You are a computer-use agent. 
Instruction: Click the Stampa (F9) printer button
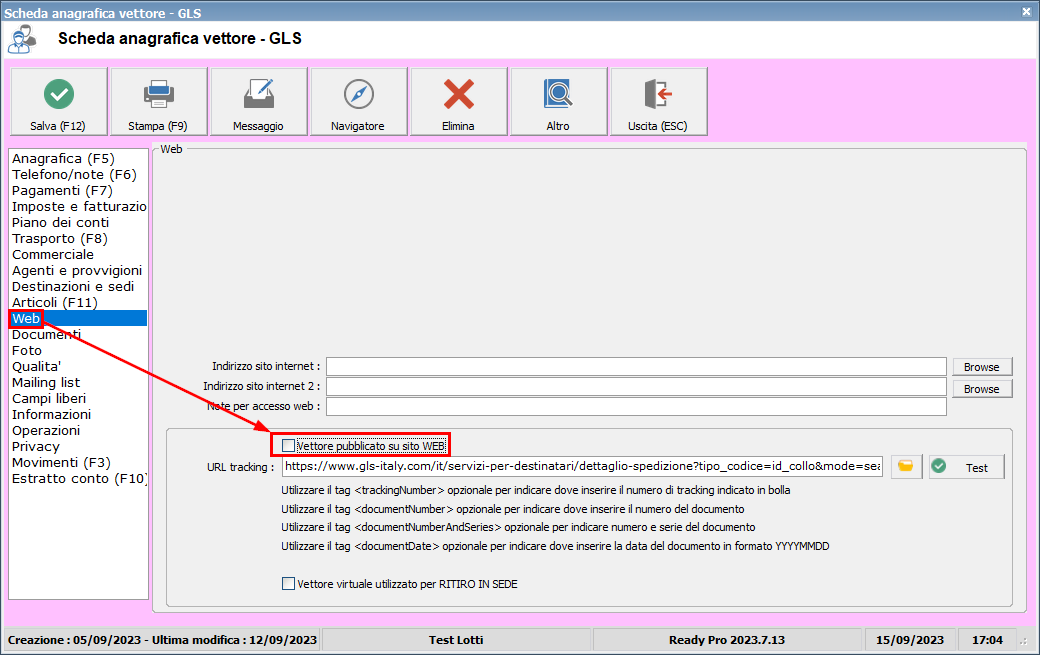point(159,101)
